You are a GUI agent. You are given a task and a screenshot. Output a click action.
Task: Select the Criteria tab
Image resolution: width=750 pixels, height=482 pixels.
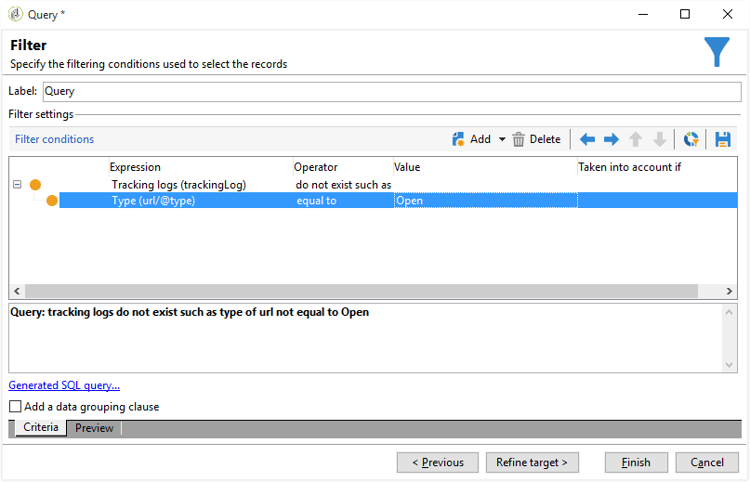click(x=40, y=428)
